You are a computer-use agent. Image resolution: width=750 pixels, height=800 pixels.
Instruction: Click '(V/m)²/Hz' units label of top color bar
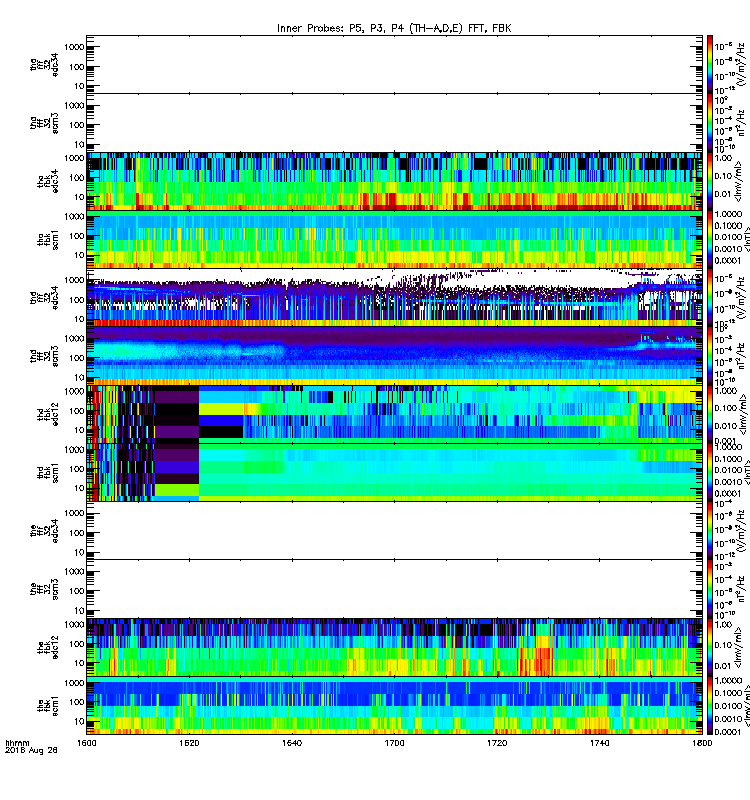[742, 65]
